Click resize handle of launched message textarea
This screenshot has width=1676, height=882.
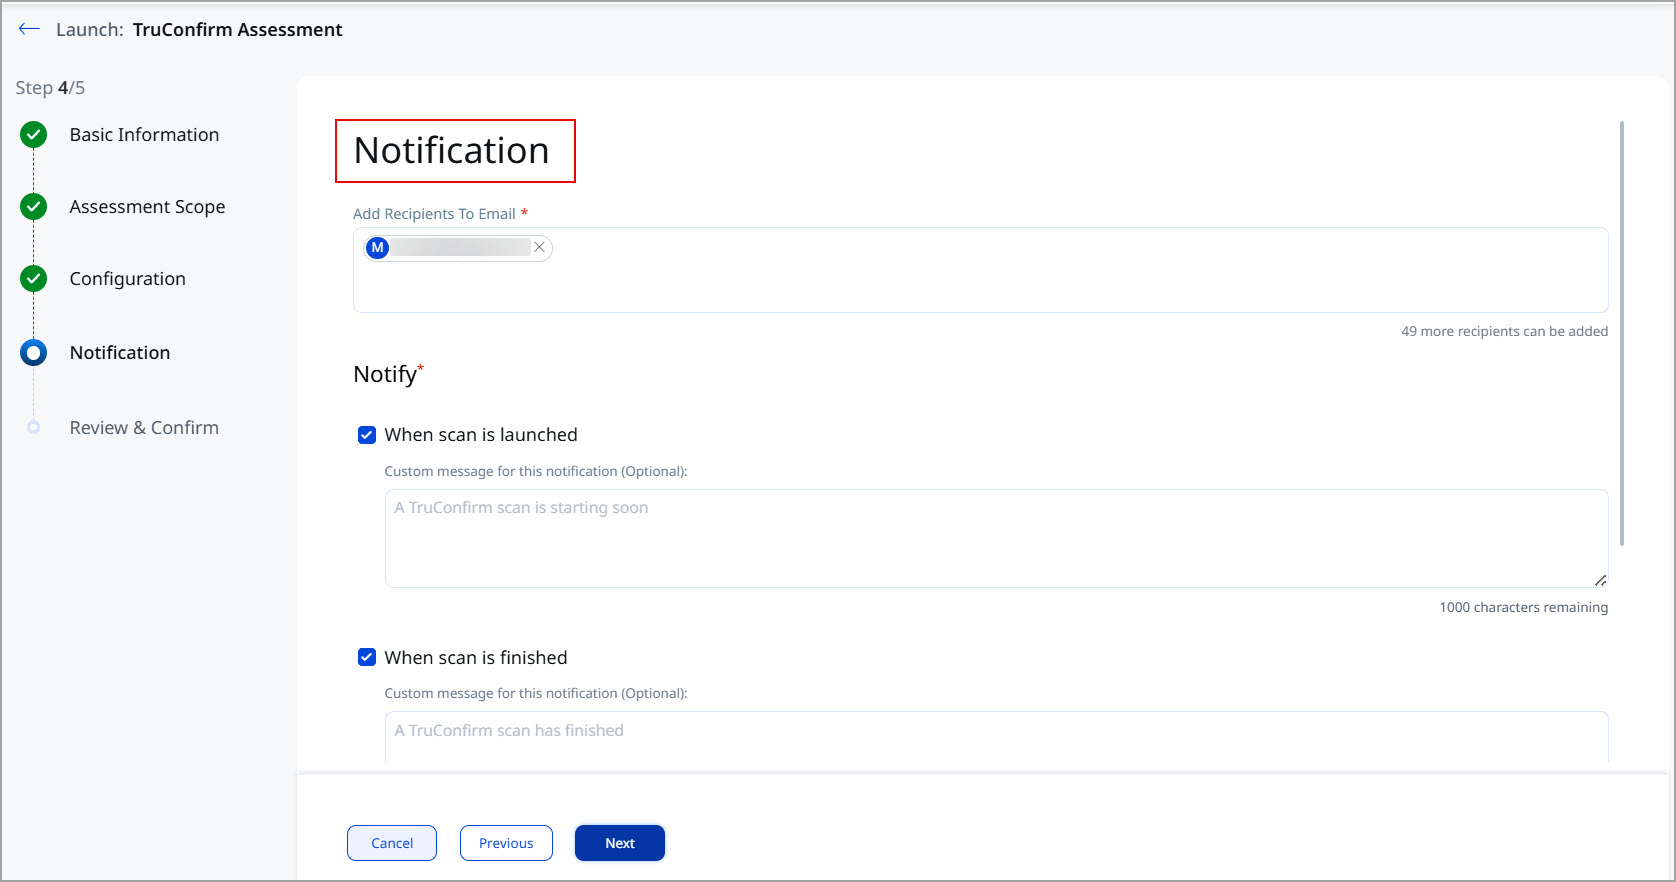(1600, 580)
